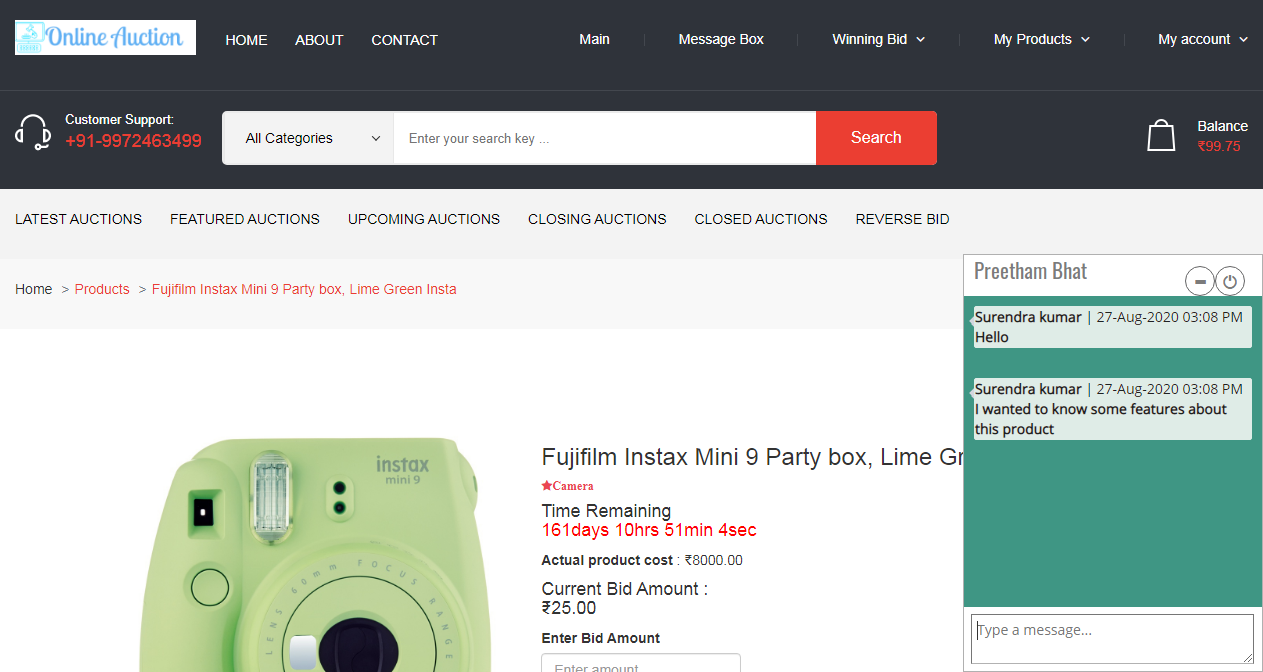Go to the HOME menu item
This screenshot has height=672, width=1263.
246,40
